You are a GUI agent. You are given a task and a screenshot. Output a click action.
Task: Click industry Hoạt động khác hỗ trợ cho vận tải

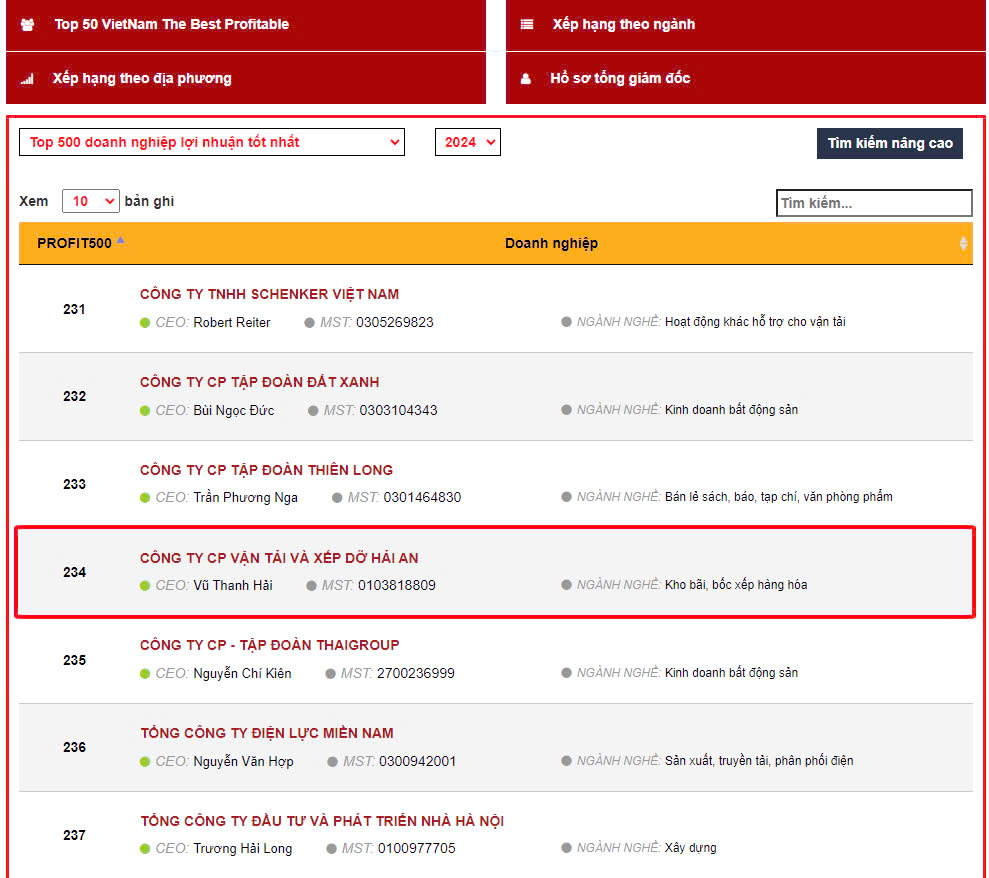click(x=755, y=322)
